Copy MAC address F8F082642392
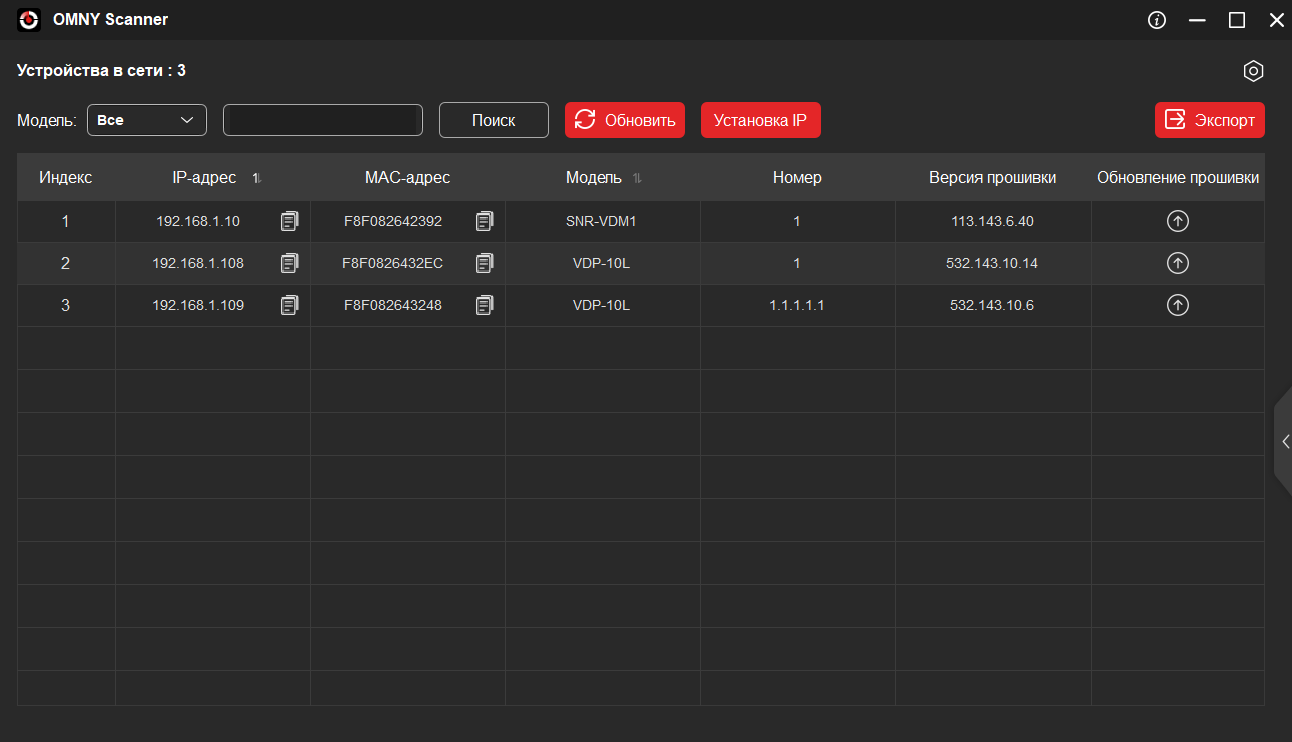Screen dimensions: 1292x742 484,221
